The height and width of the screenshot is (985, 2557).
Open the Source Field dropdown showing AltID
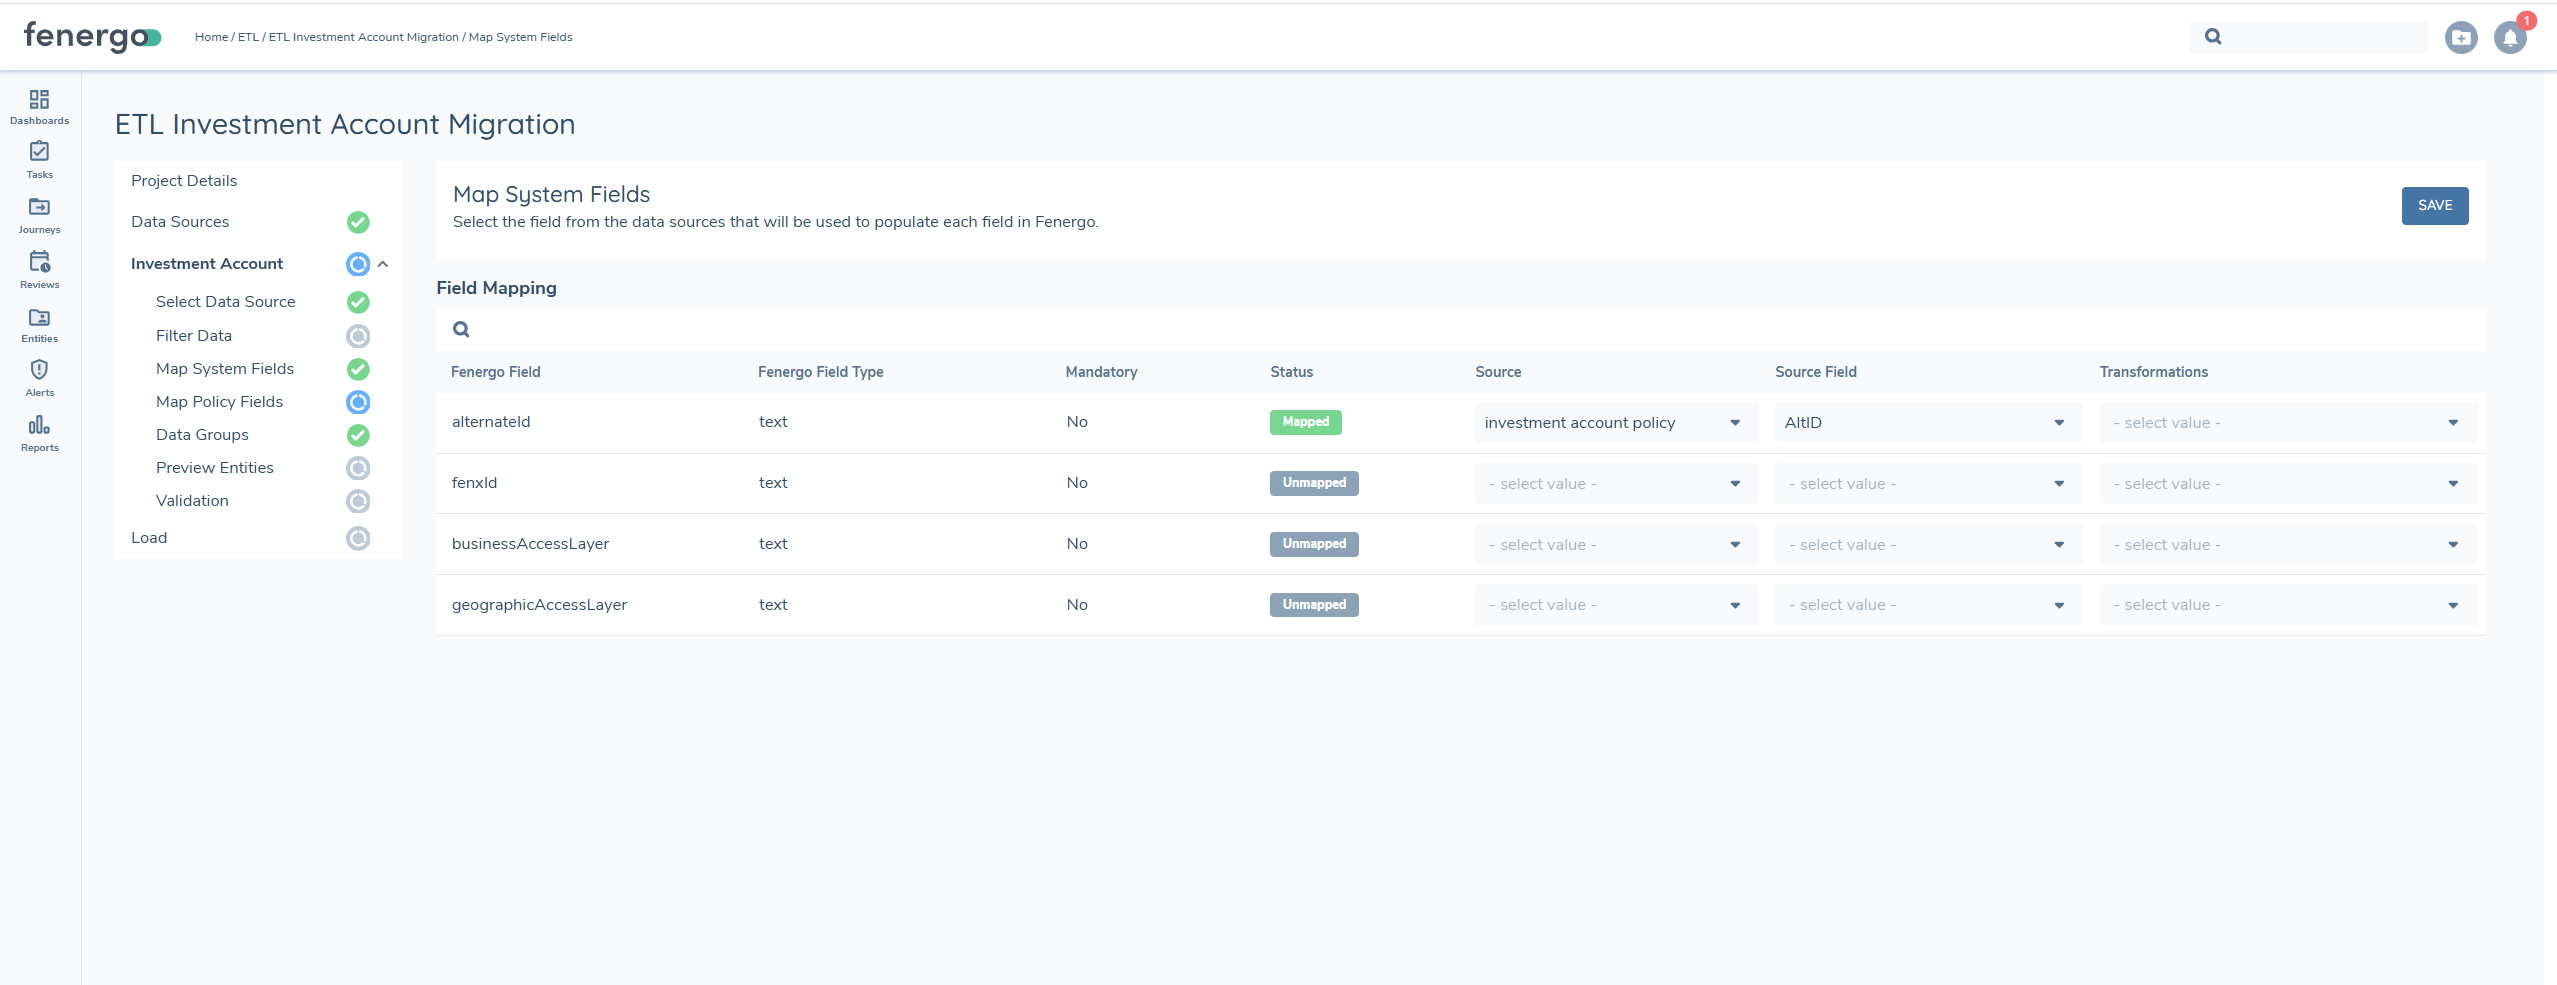(x=1925, y=422)
